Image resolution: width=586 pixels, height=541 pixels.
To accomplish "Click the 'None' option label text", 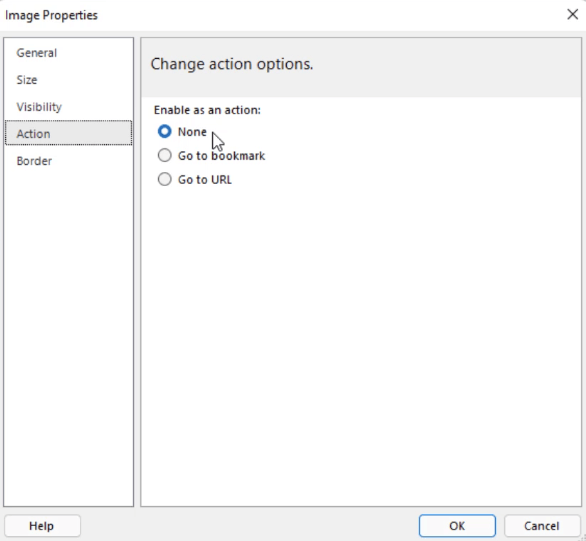I will pyautogui.click(x=192, y=132).
